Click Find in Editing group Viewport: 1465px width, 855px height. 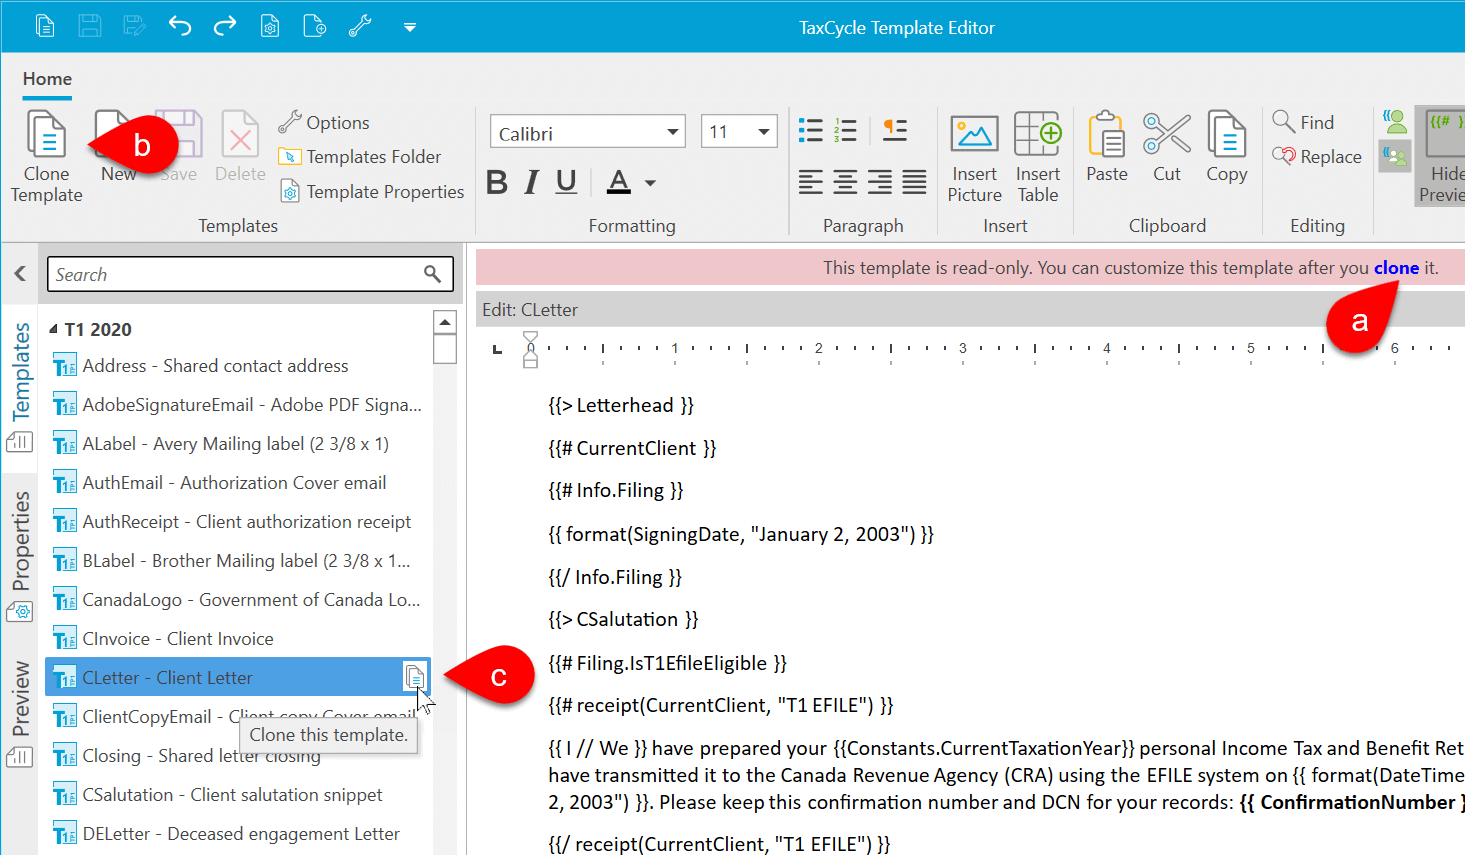tap(1303, 122)
